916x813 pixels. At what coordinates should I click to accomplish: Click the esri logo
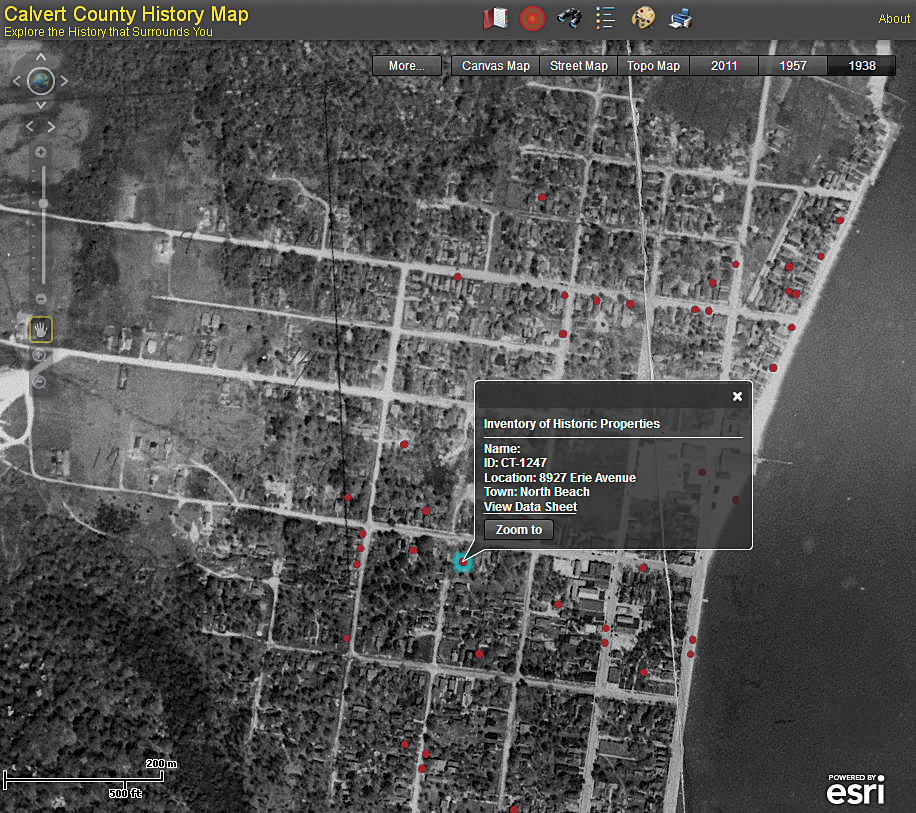tap(855, 790)
